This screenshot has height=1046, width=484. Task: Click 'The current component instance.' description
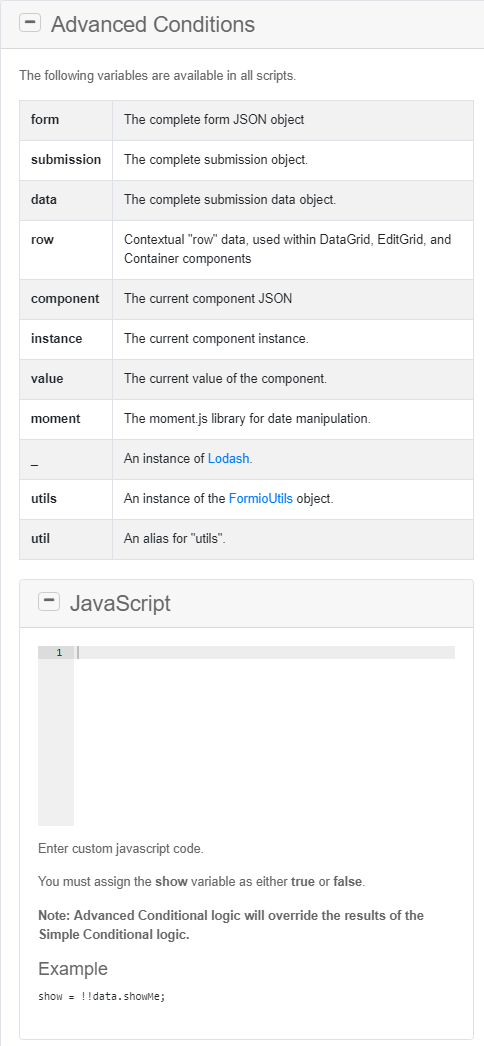(x=216, y=339)
